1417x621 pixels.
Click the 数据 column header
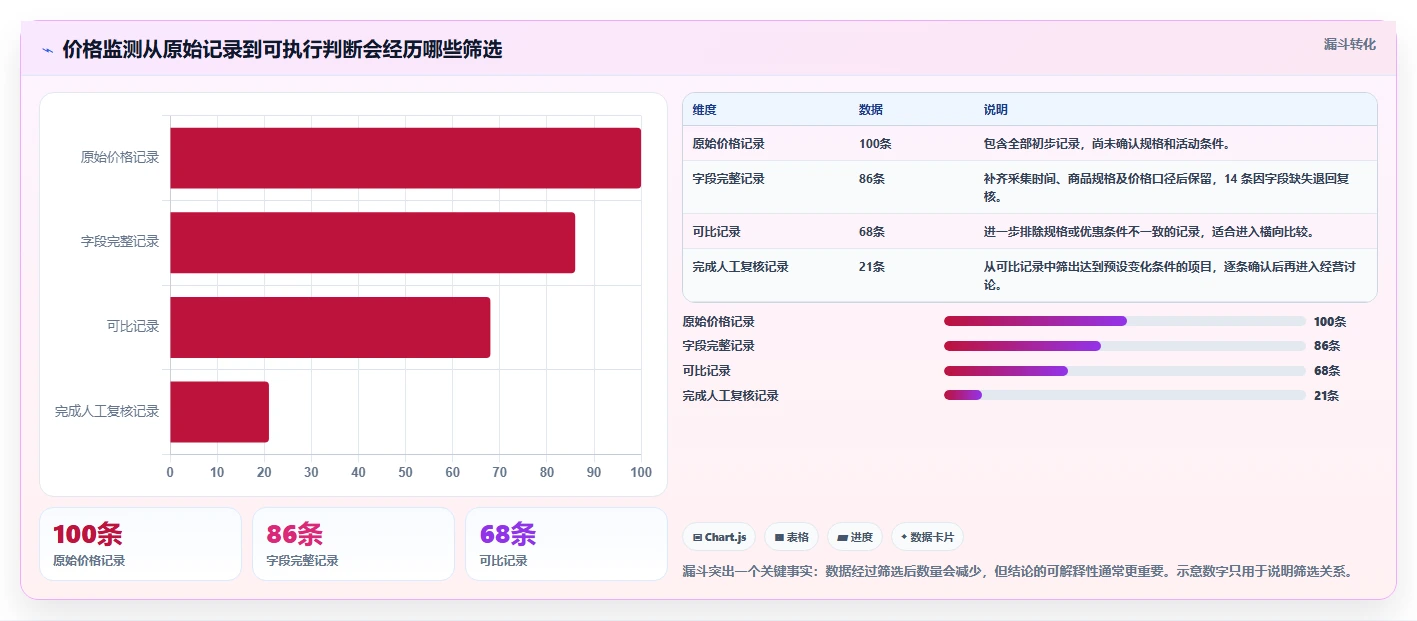[871, 109]
